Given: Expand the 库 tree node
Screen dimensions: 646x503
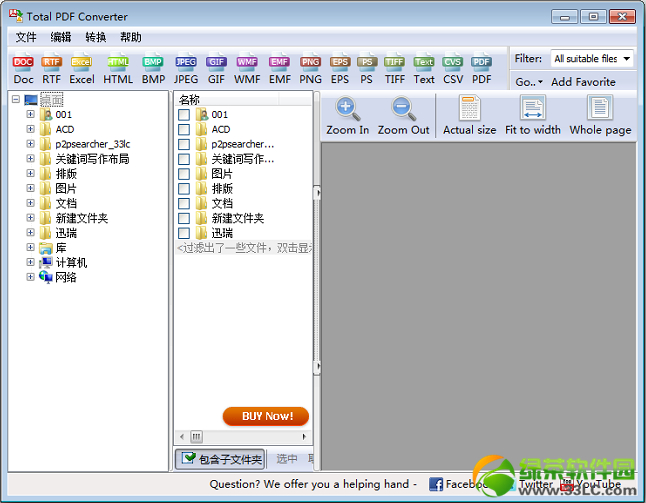Looking at the screenshot, I should pos(30,247).
